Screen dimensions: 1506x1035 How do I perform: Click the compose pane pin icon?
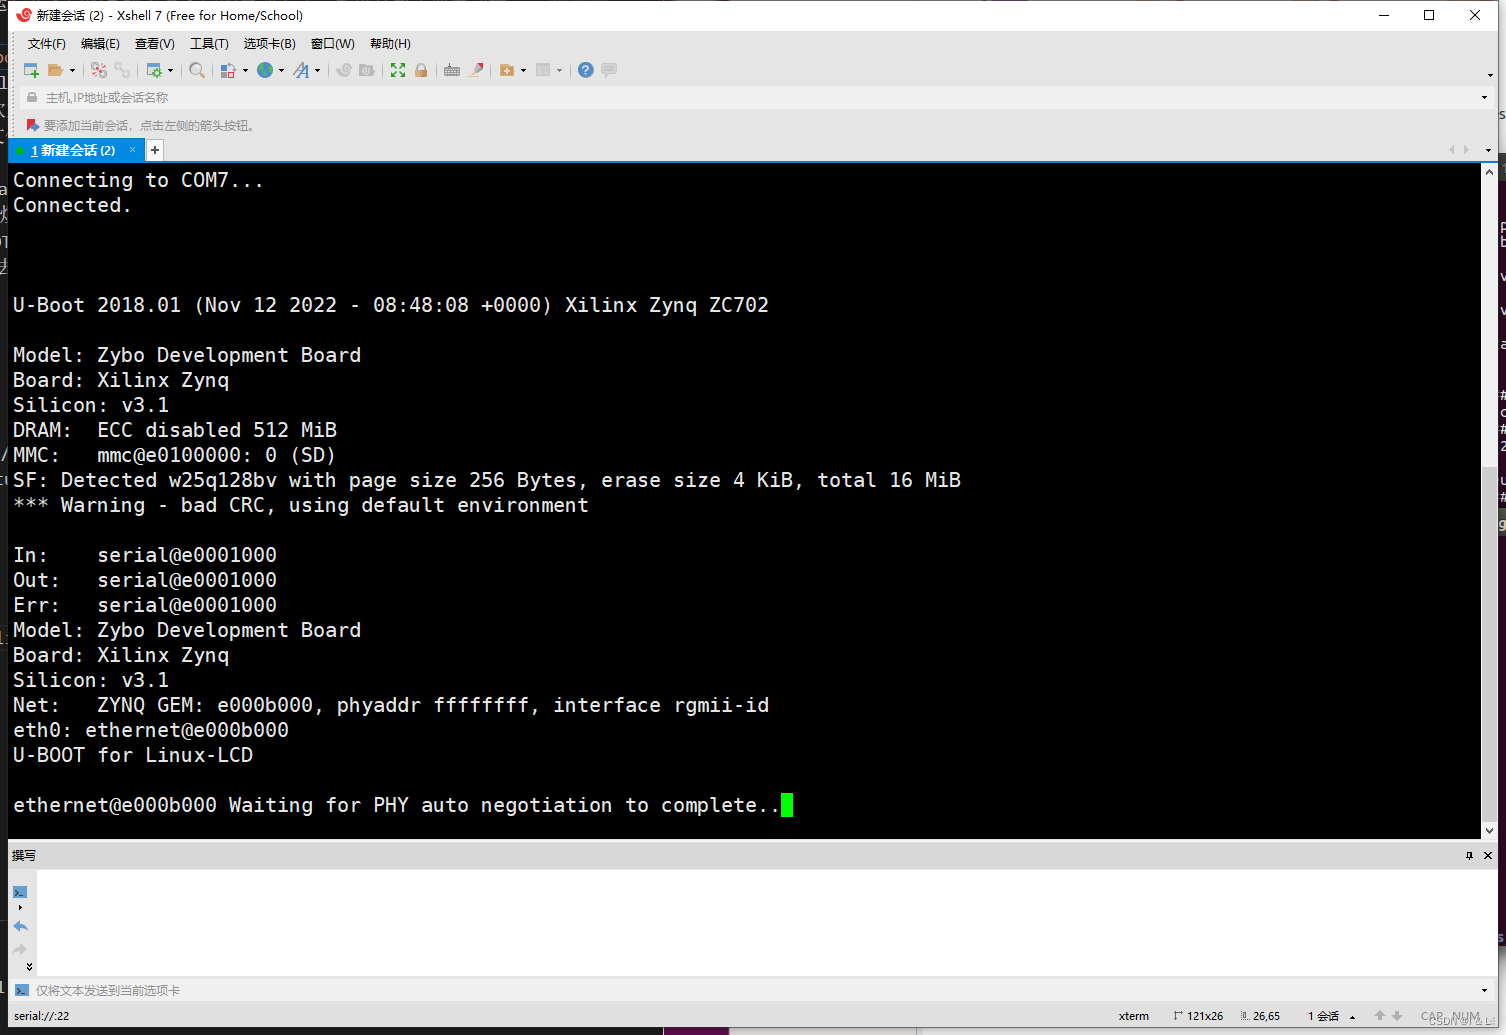tap(1469, 855)
